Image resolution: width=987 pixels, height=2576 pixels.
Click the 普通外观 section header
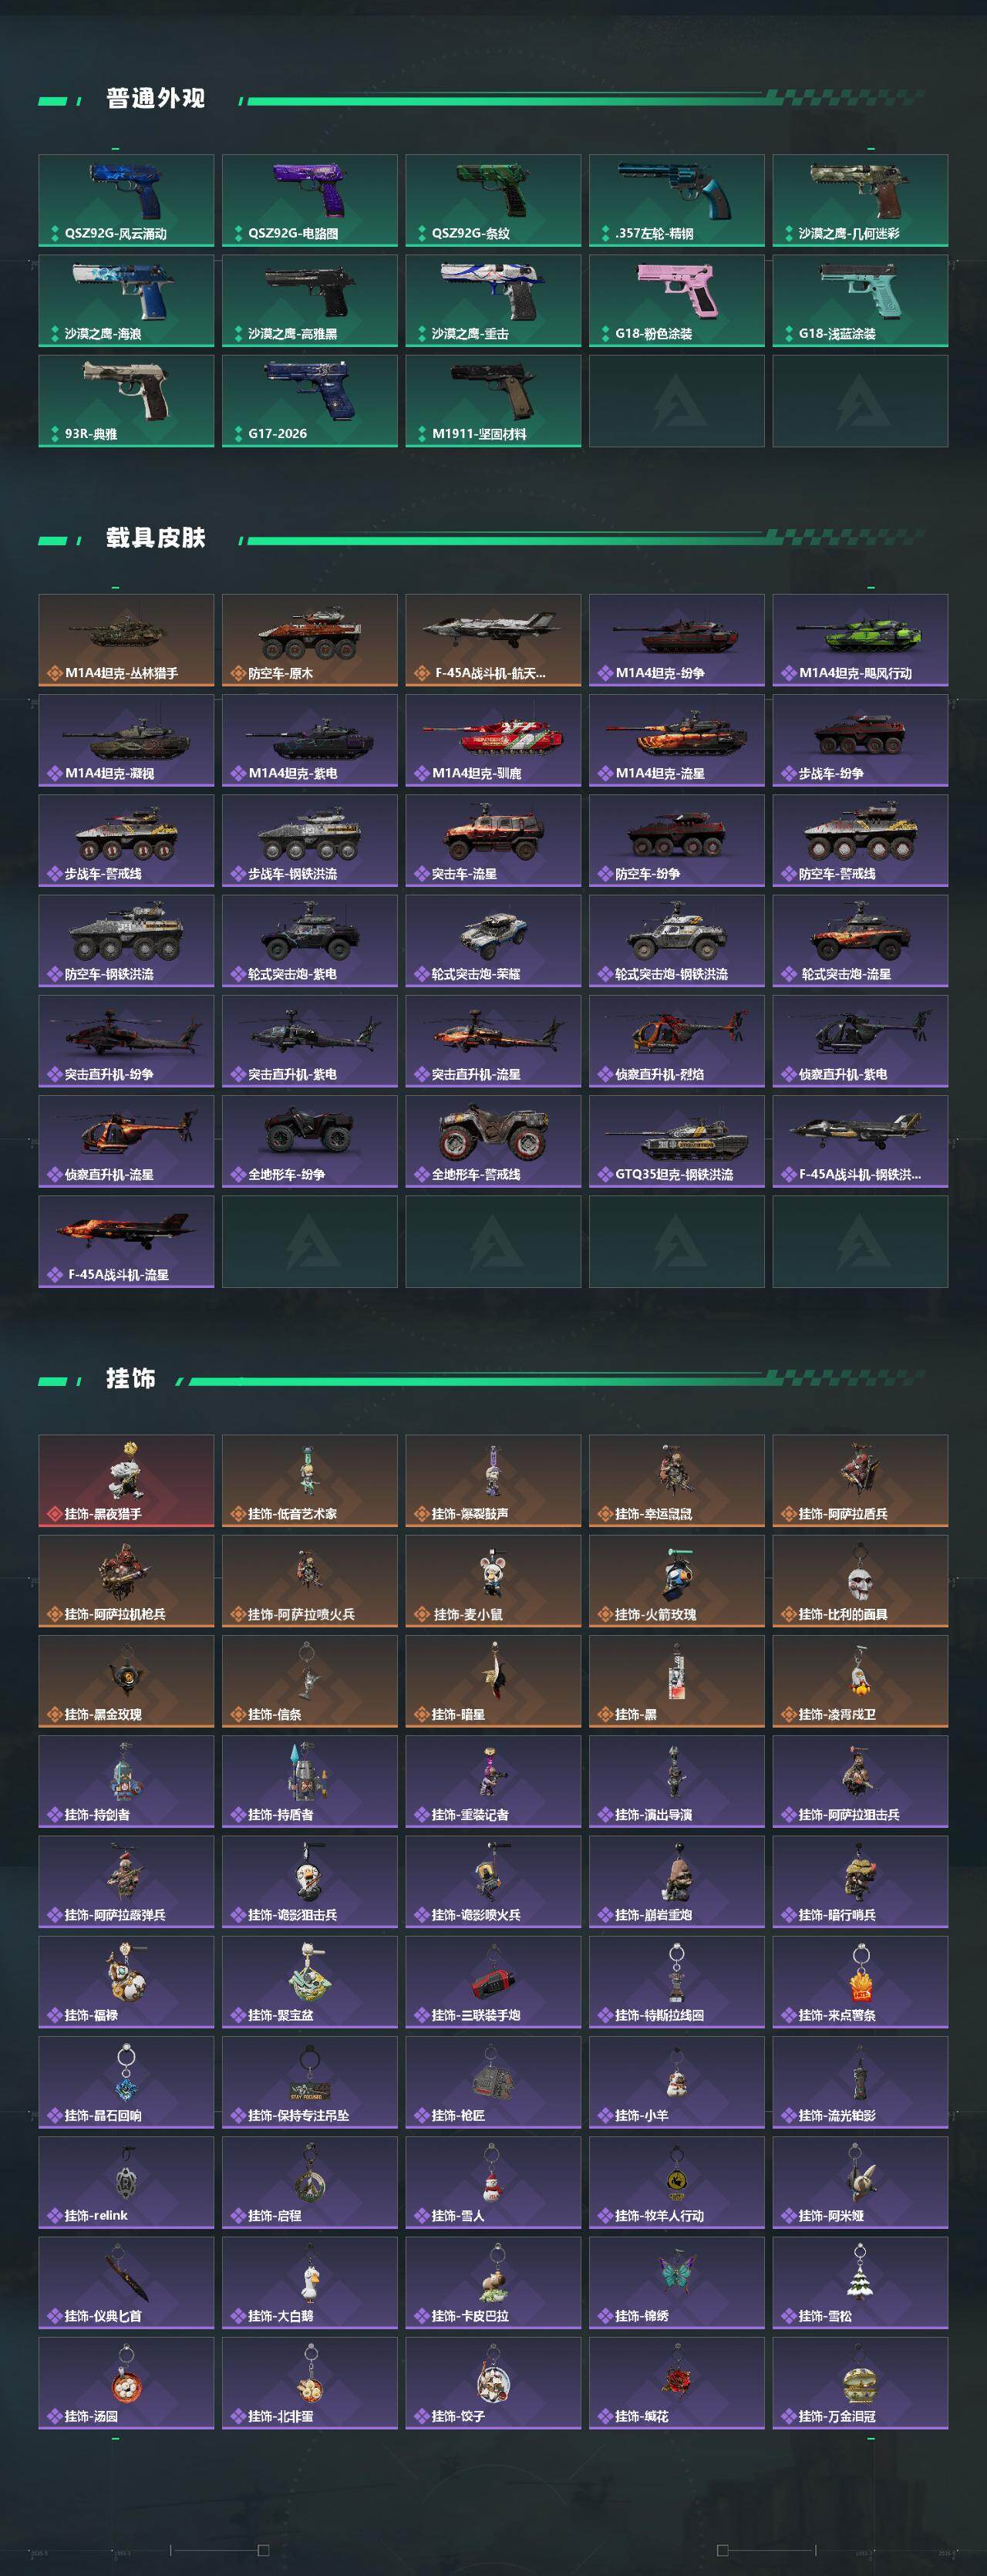coord(156,98)
